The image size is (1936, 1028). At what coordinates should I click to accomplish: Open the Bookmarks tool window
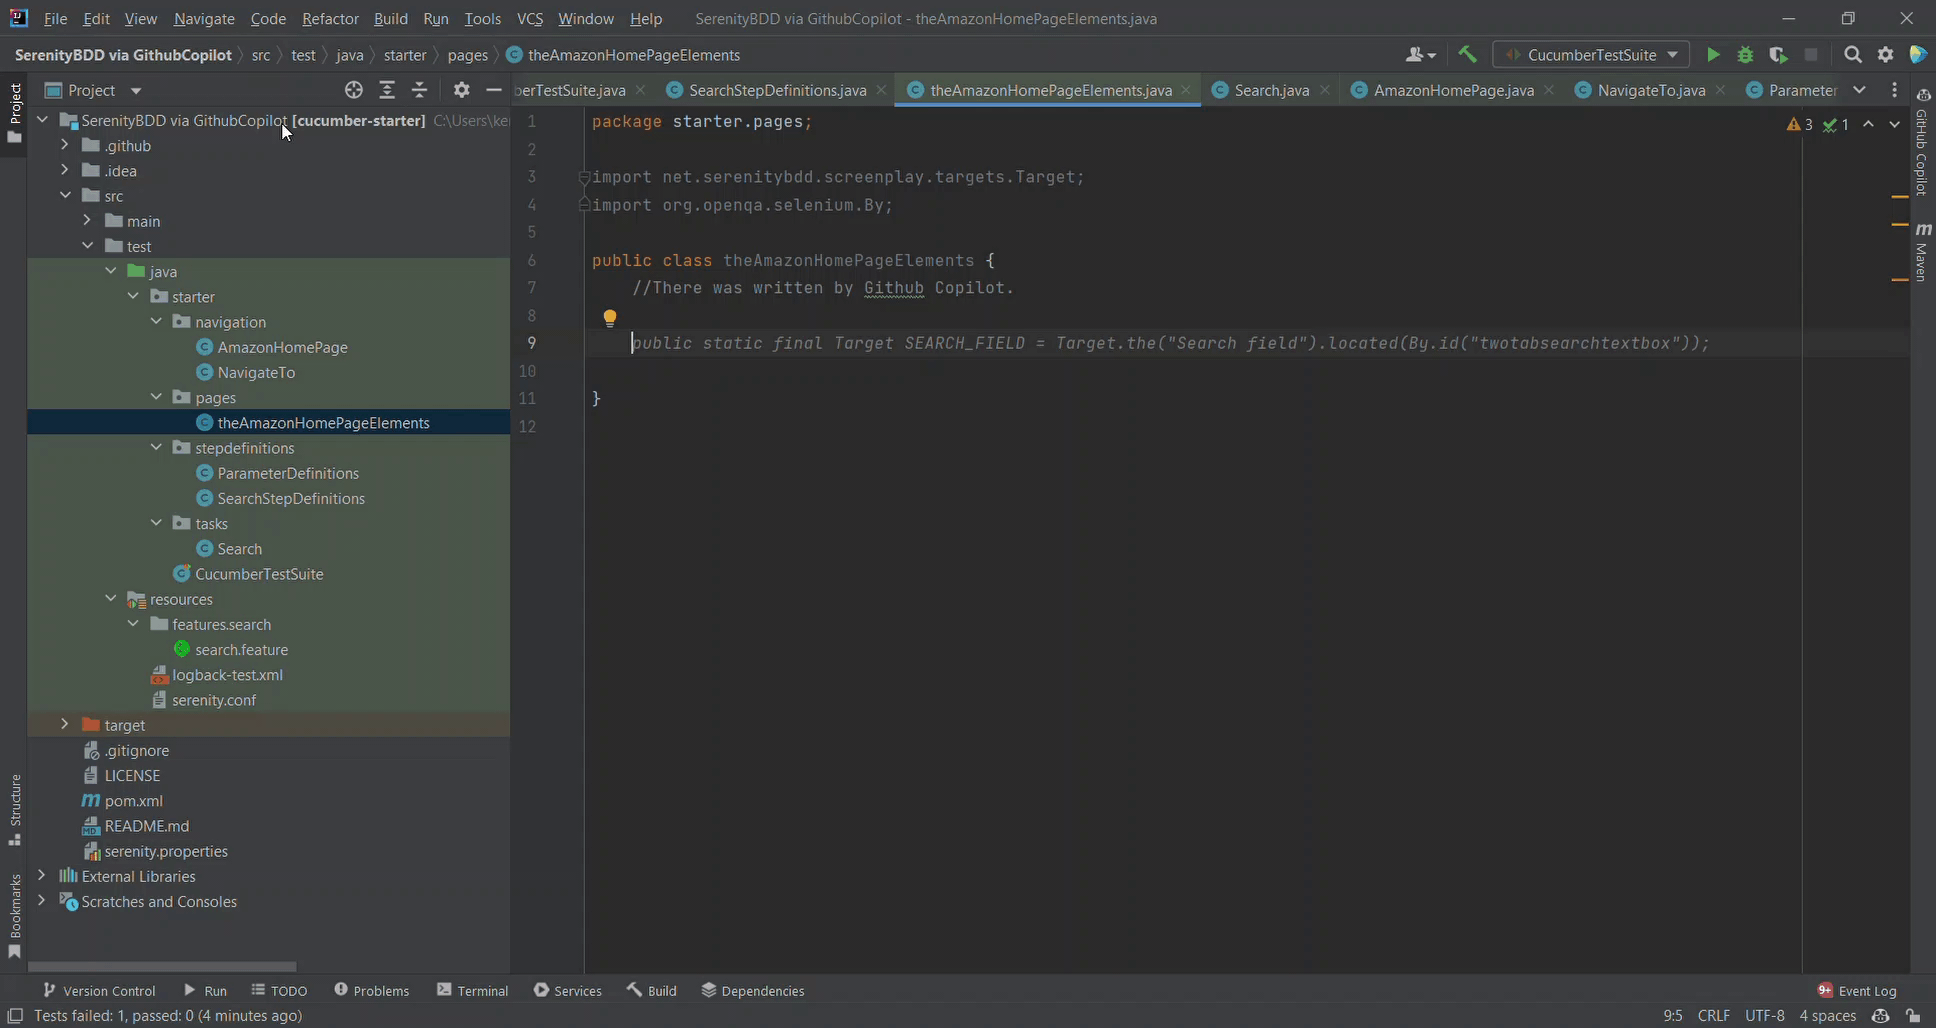pos(14,916)
